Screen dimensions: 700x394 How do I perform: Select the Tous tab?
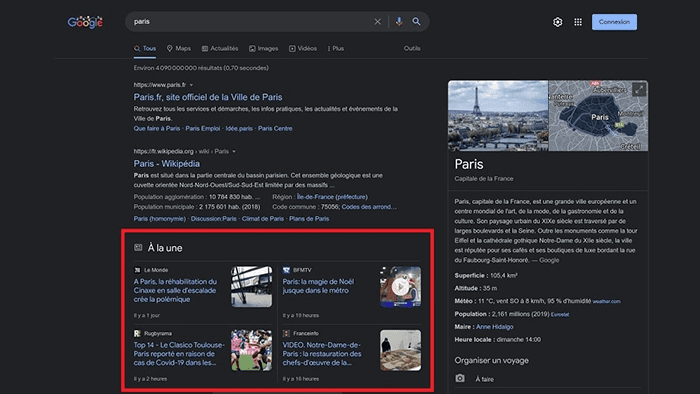(x=145, y=49)
